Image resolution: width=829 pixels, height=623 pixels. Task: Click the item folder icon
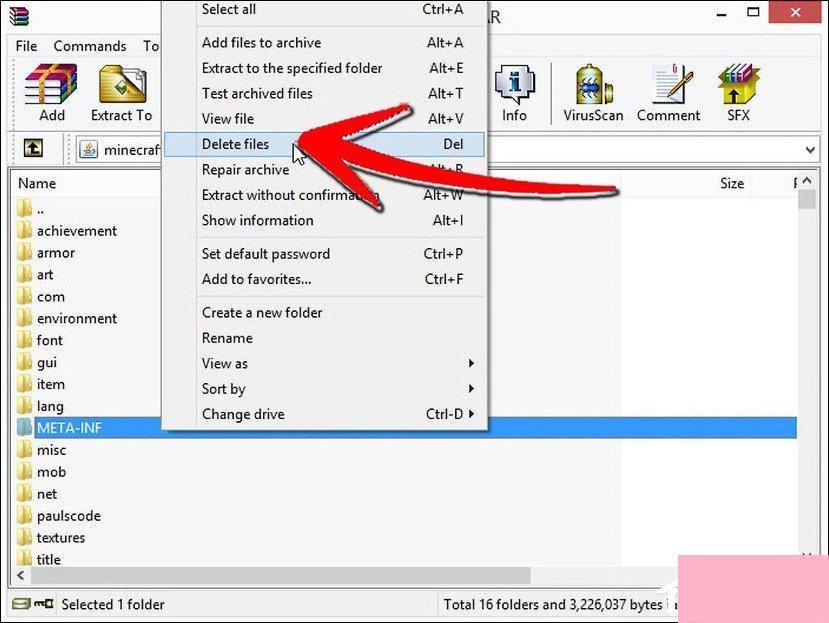pos(24,384)
